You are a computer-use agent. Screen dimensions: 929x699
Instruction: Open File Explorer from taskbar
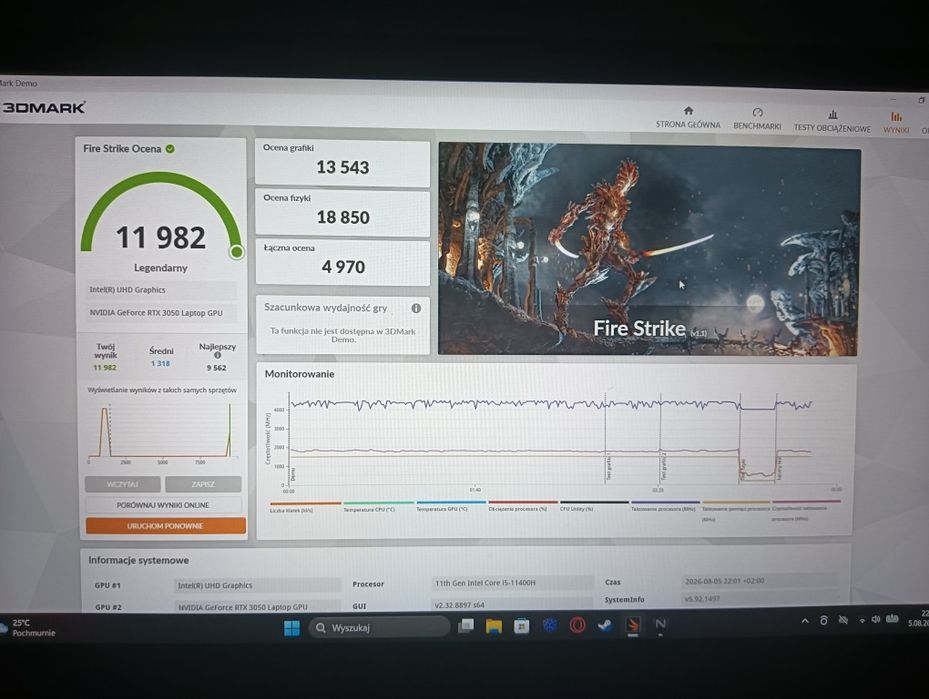(494, 626)
